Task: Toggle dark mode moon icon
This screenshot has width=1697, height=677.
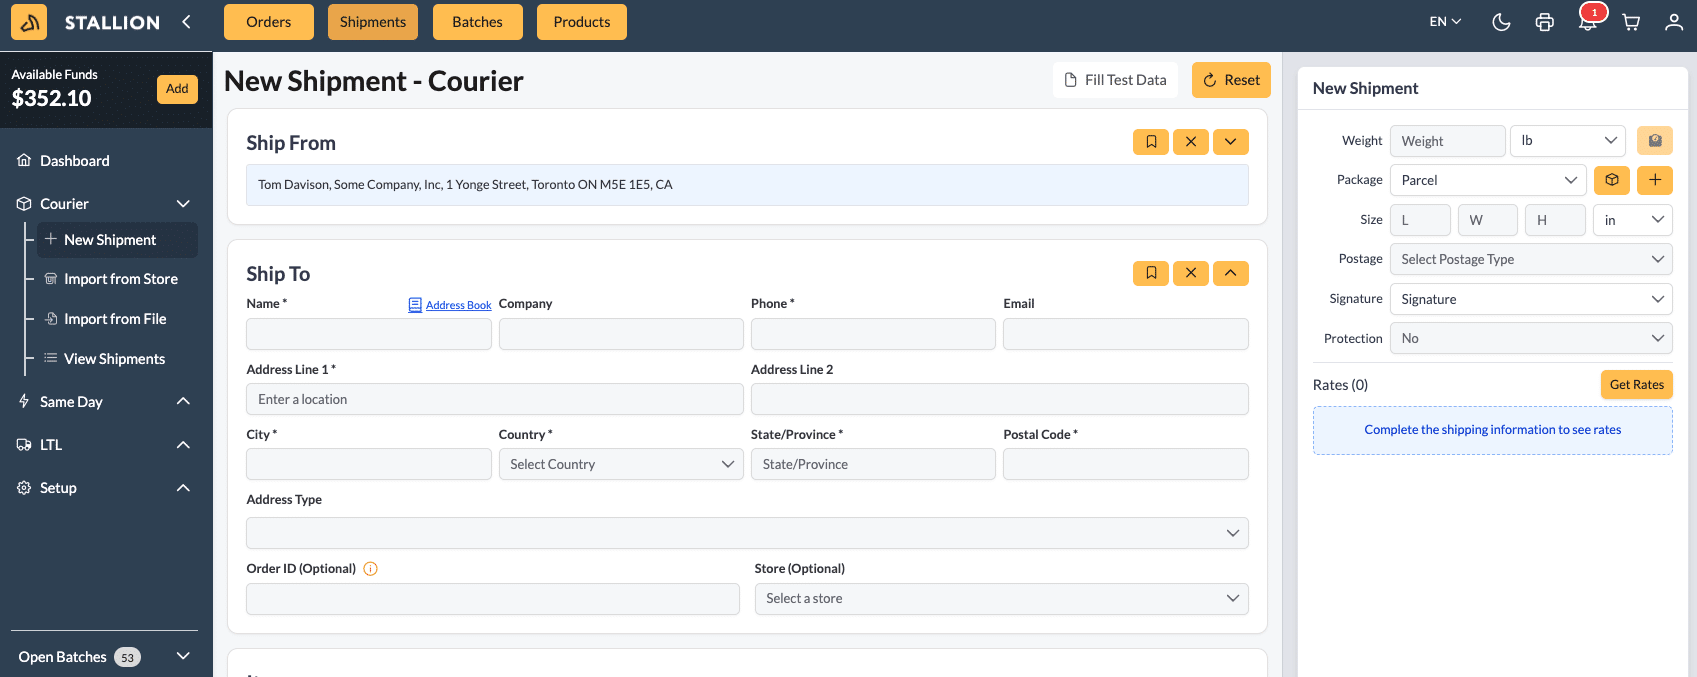Action: (x=1501, y=22)
